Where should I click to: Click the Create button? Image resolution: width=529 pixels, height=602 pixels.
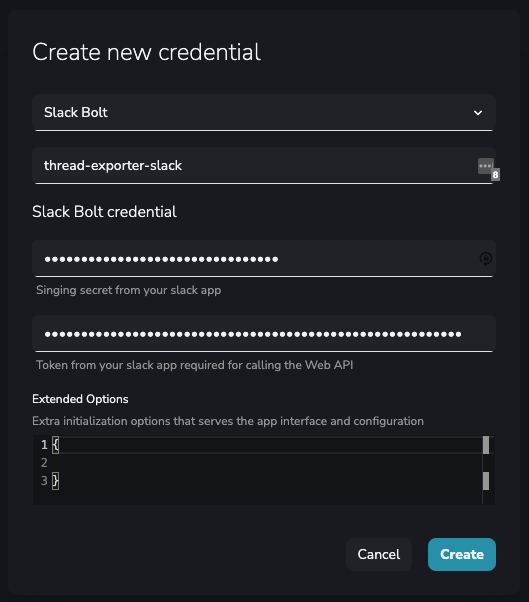[462, 554]
